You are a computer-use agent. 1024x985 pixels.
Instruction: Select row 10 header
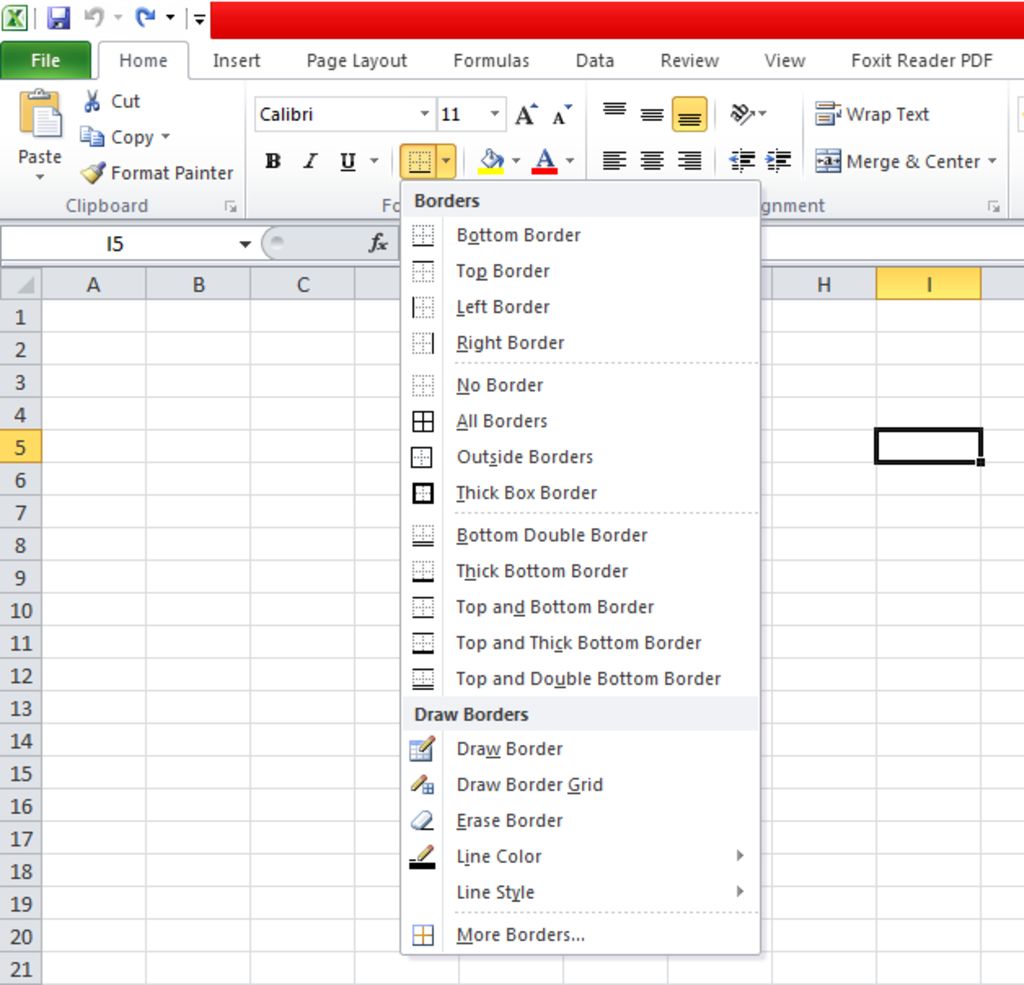21,611
